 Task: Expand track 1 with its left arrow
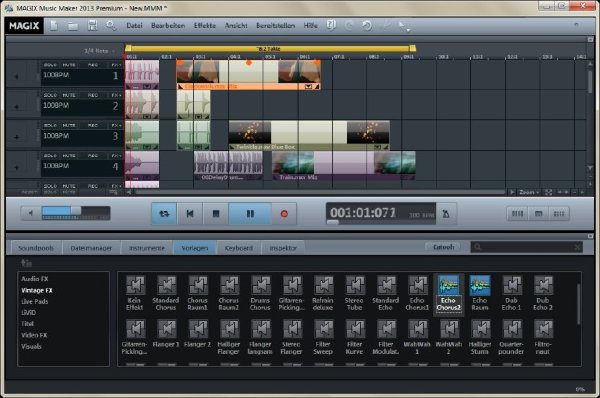coord(16,77)
